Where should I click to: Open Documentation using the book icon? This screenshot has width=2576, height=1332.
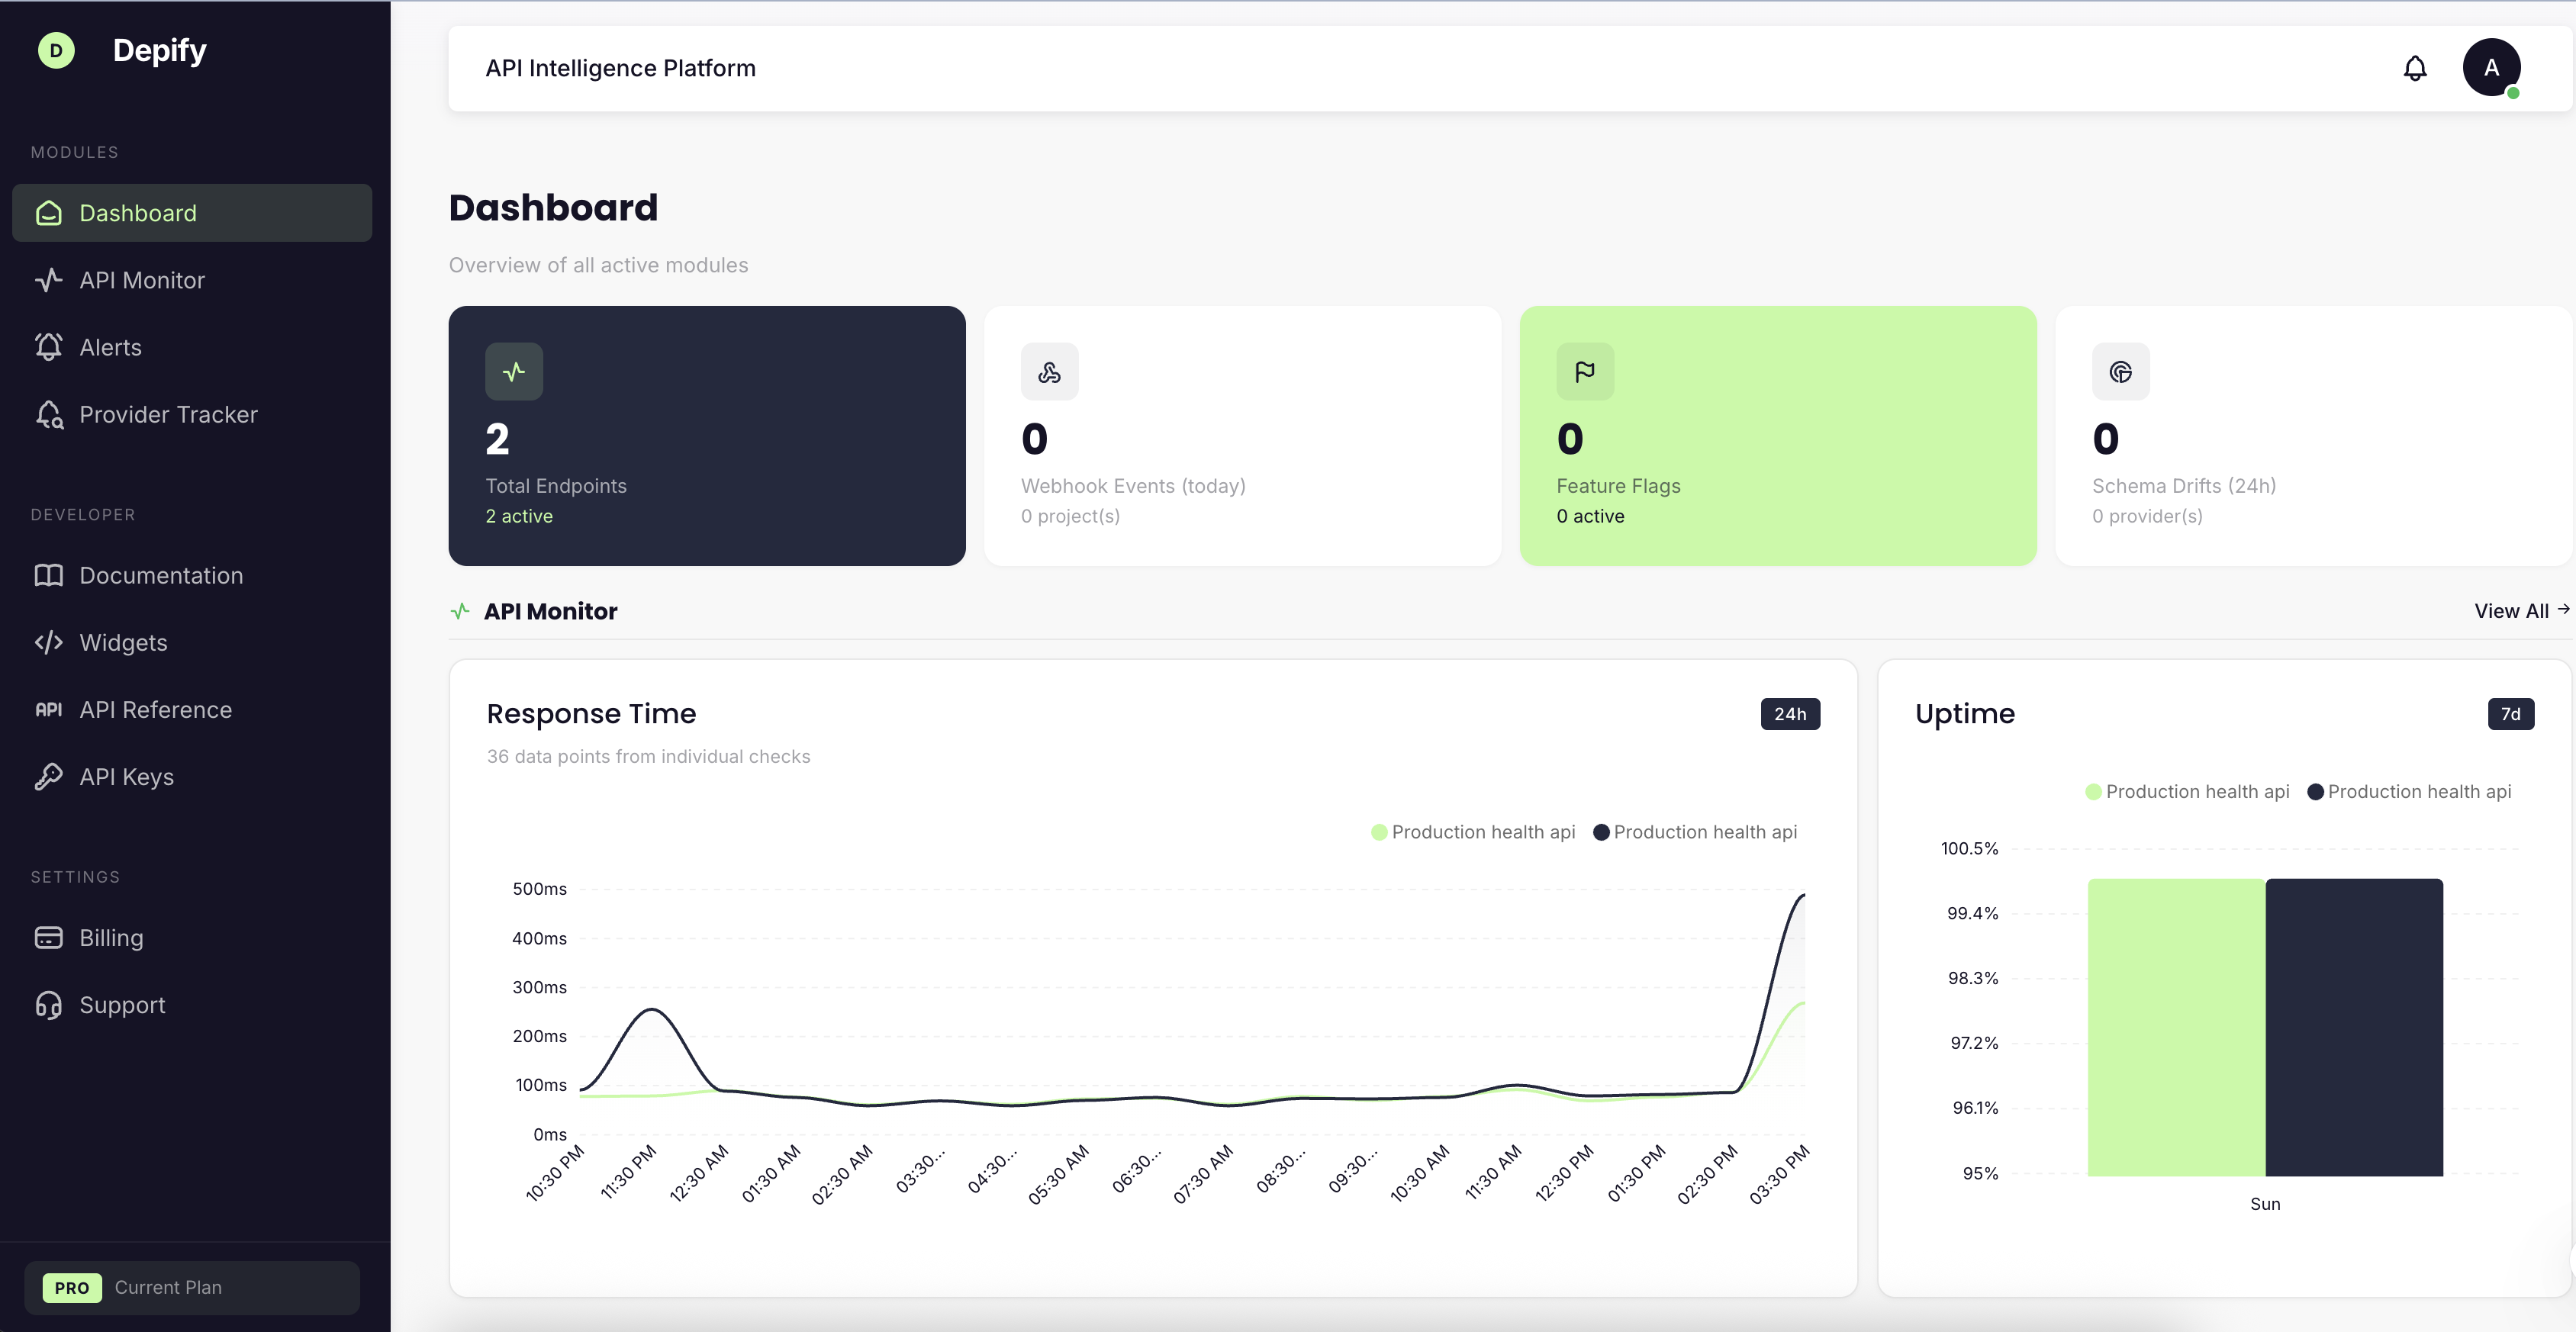pyautogui.click(x=49, y=575)
